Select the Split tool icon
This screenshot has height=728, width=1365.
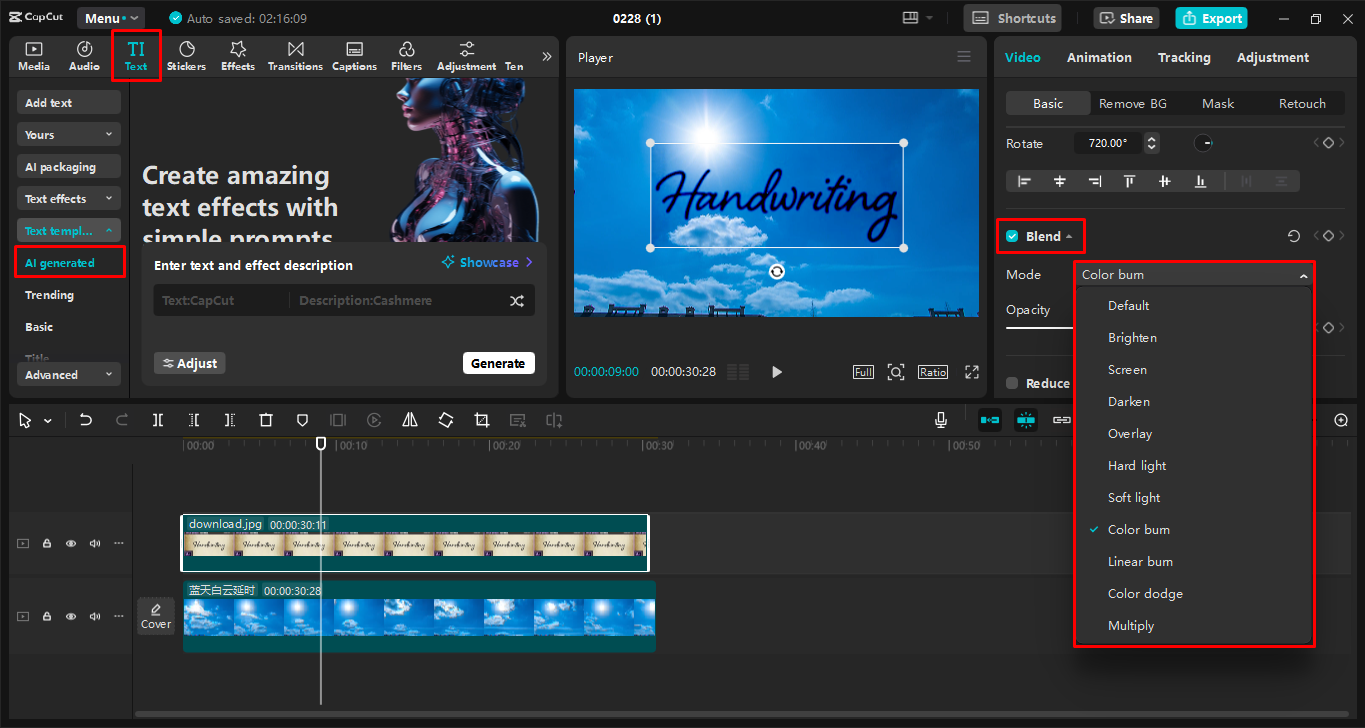(157, 420)
